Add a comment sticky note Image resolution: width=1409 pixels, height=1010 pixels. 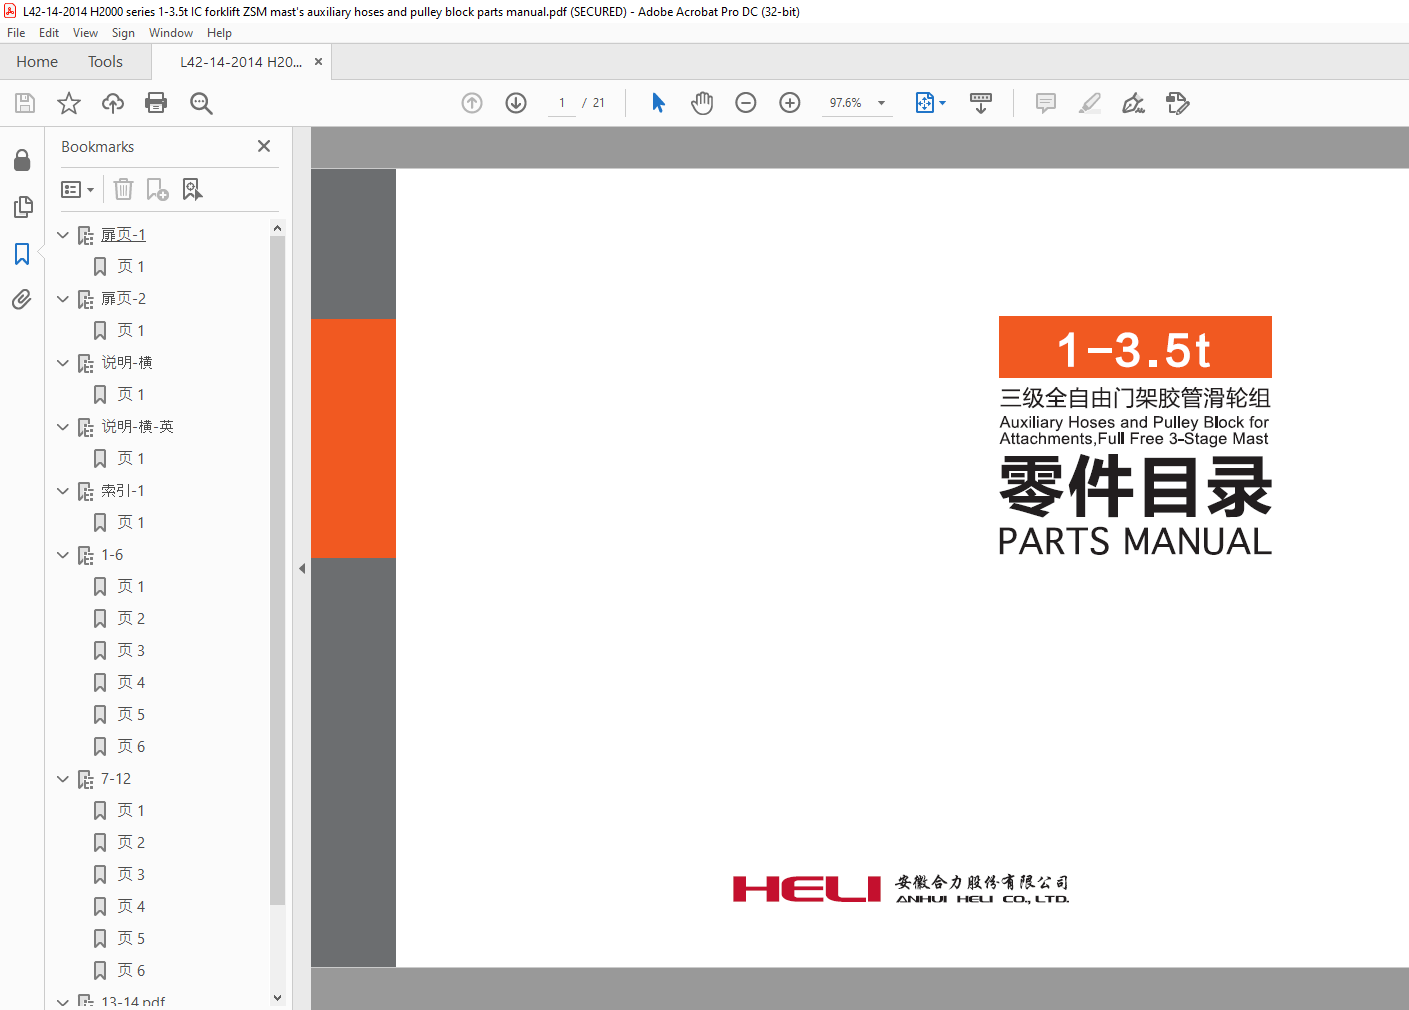(1046, 103)
